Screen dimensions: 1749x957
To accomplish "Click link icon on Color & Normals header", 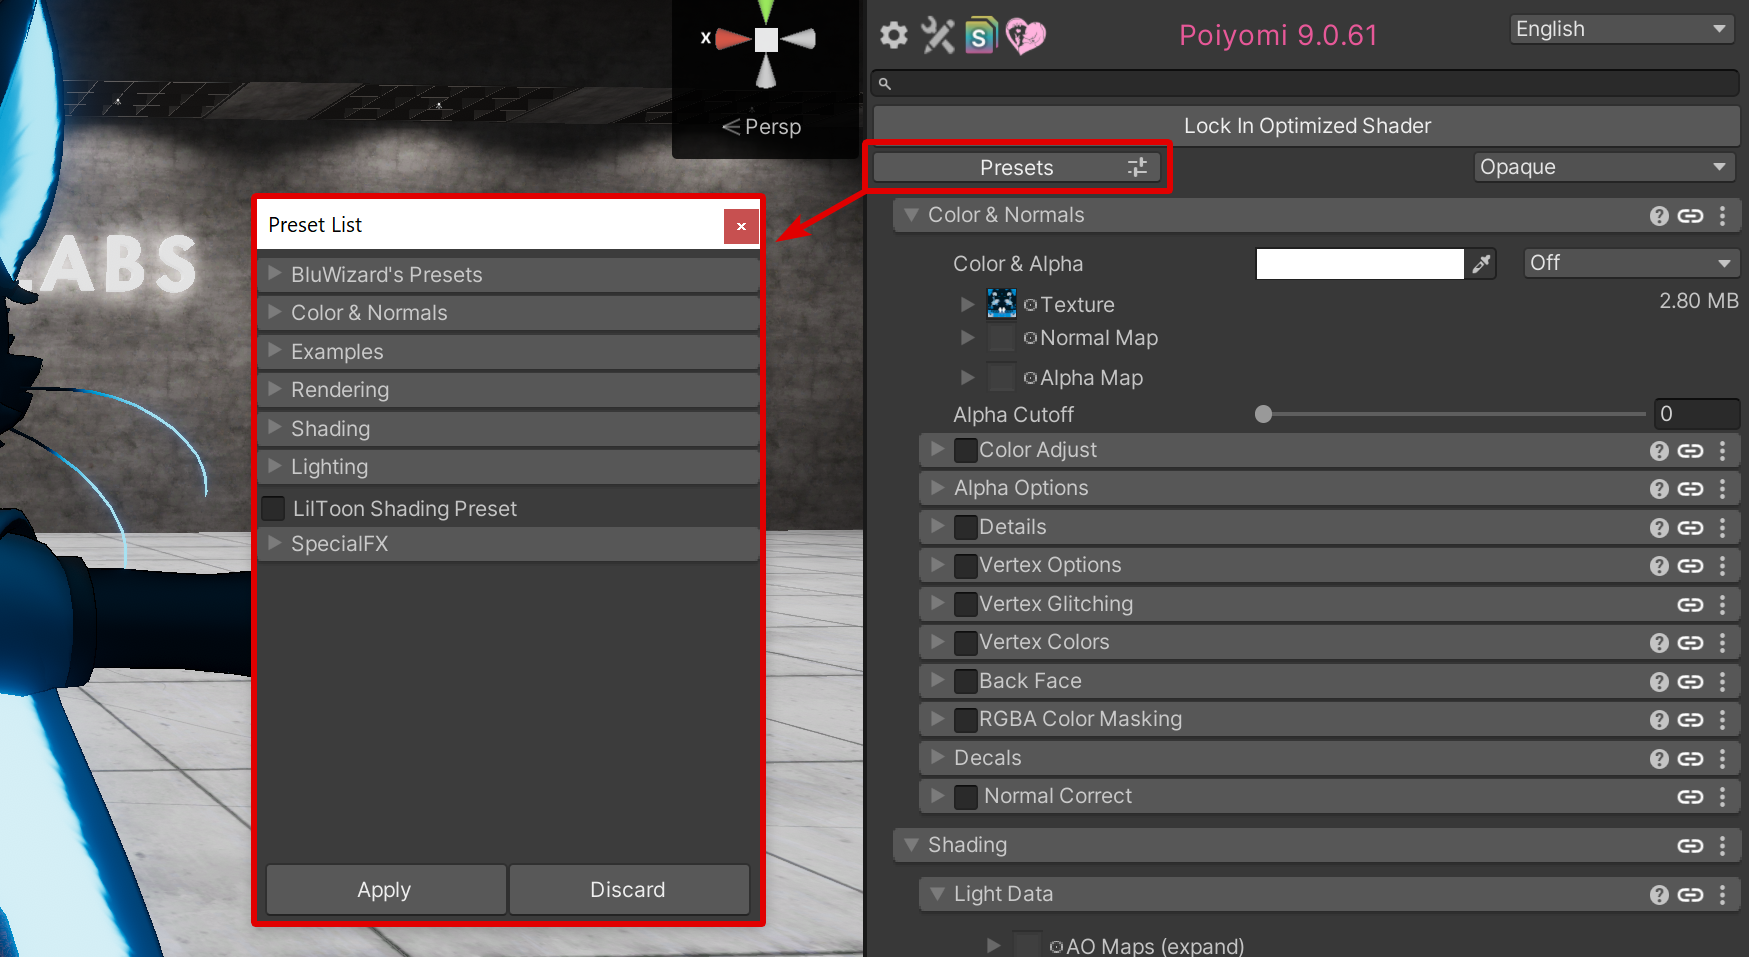I will tap(1690, 216).
